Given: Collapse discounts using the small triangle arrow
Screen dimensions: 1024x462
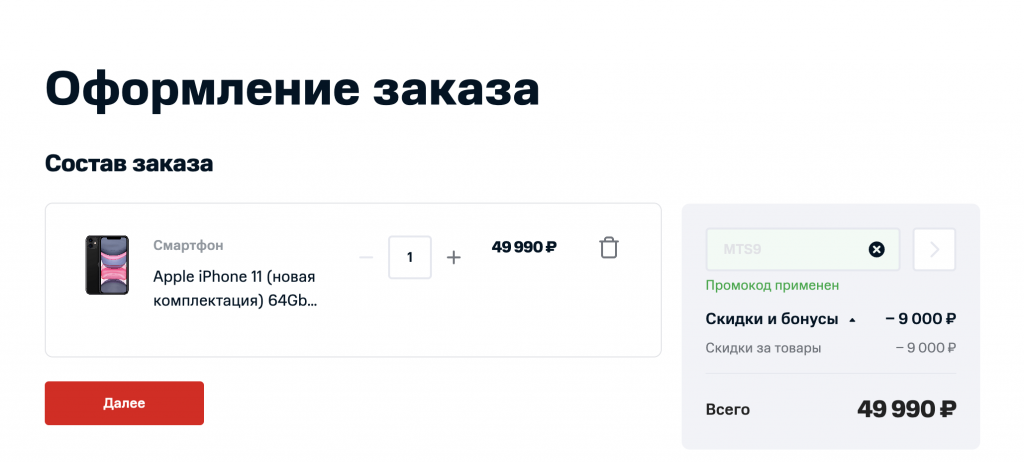Looking at the screenshot, I should point(852,321).
